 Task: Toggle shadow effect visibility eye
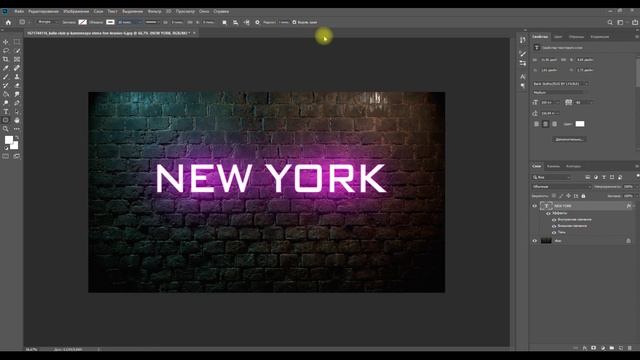point(554,232)
